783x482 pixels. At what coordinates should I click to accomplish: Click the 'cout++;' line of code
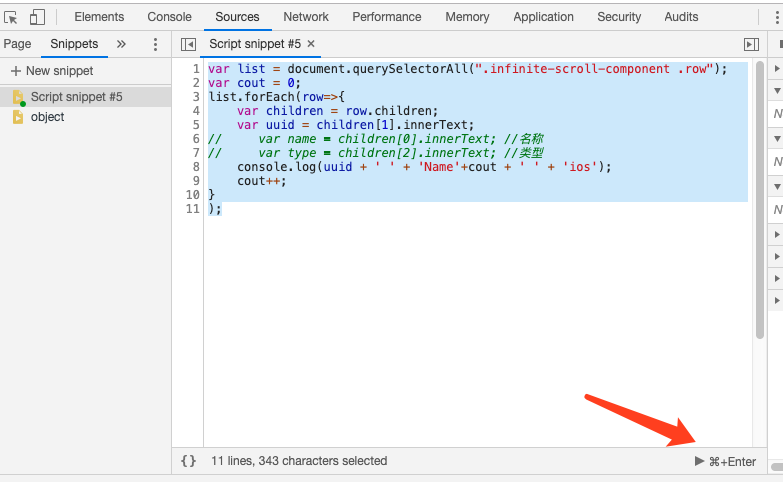(262, 181)
